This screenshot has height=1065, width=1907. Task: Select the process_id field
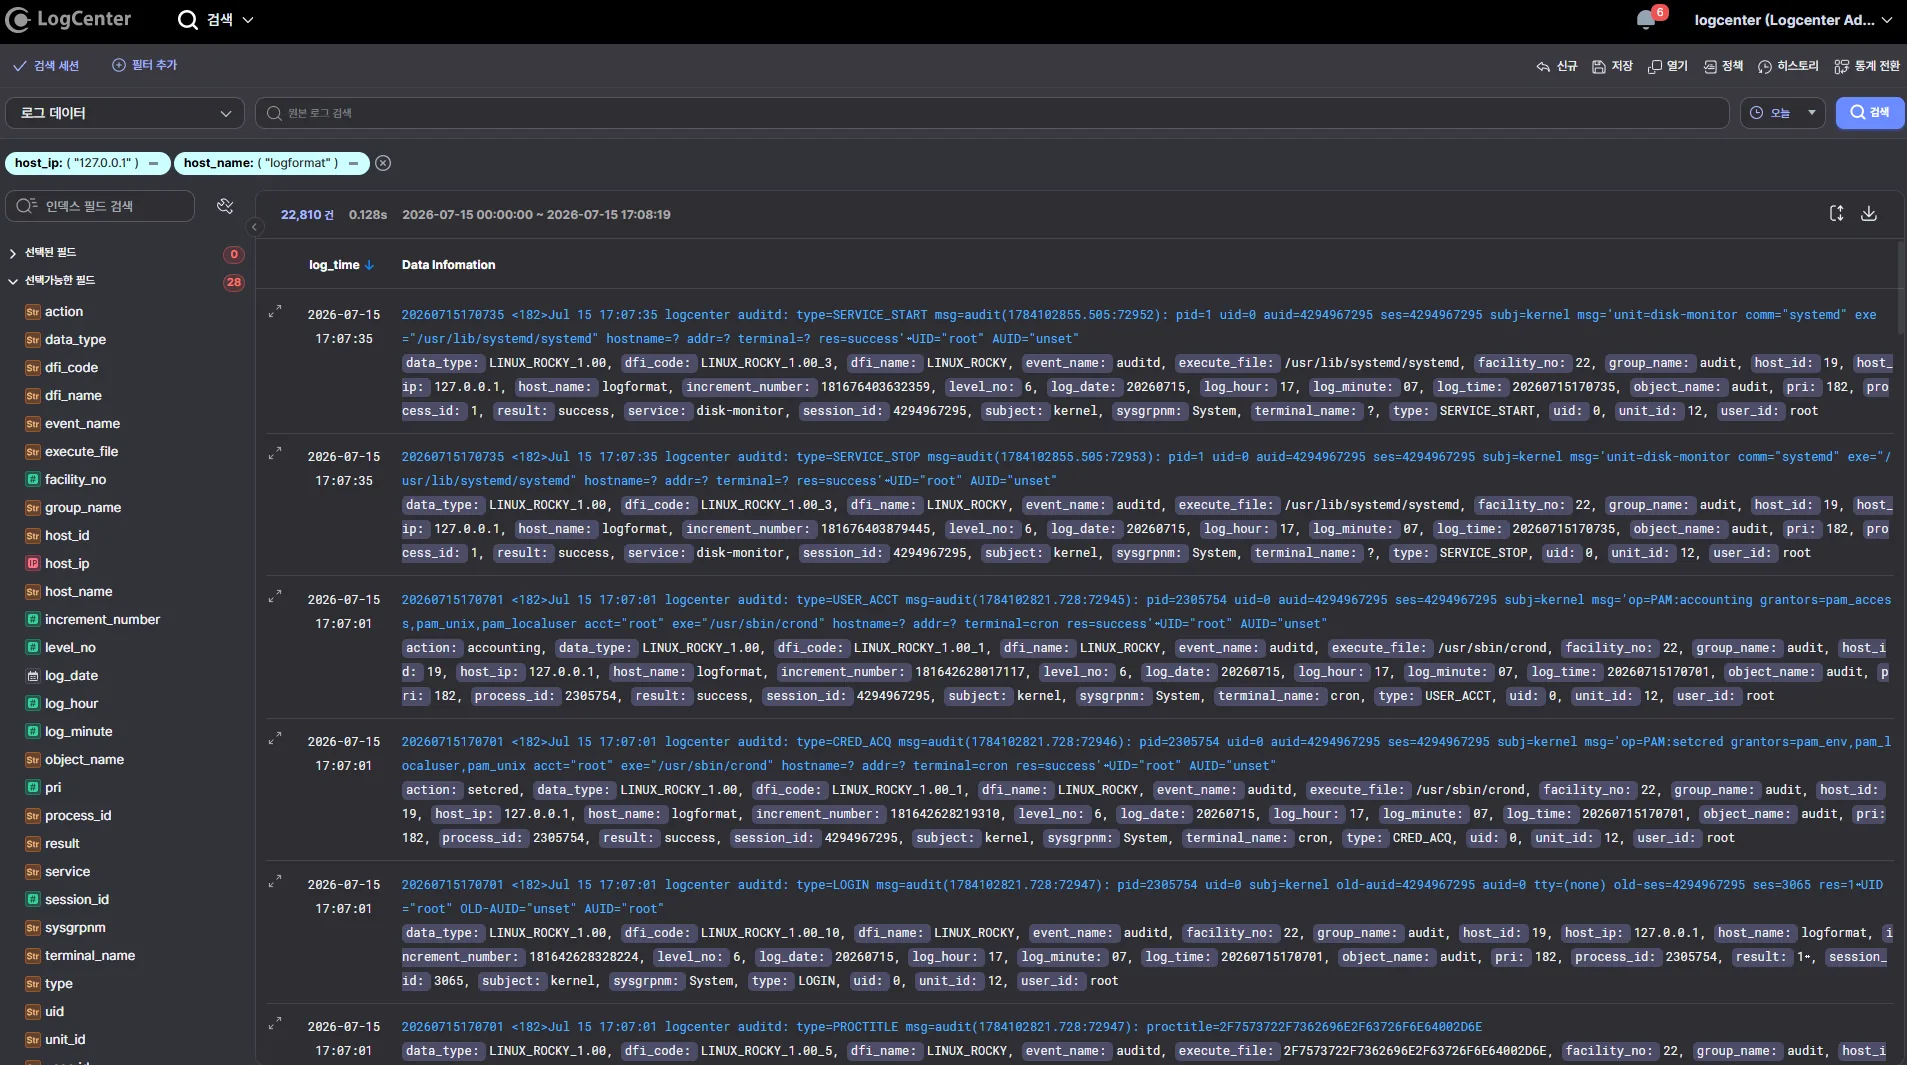(78, 816)
